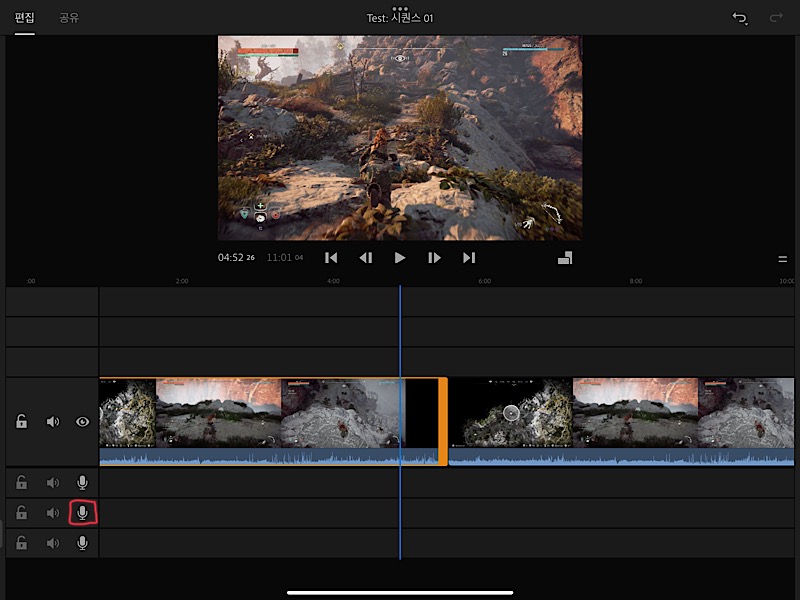Mute the second audio track
Image resolution: width=800 pixels, height=600 pixels.
(53, 513)
